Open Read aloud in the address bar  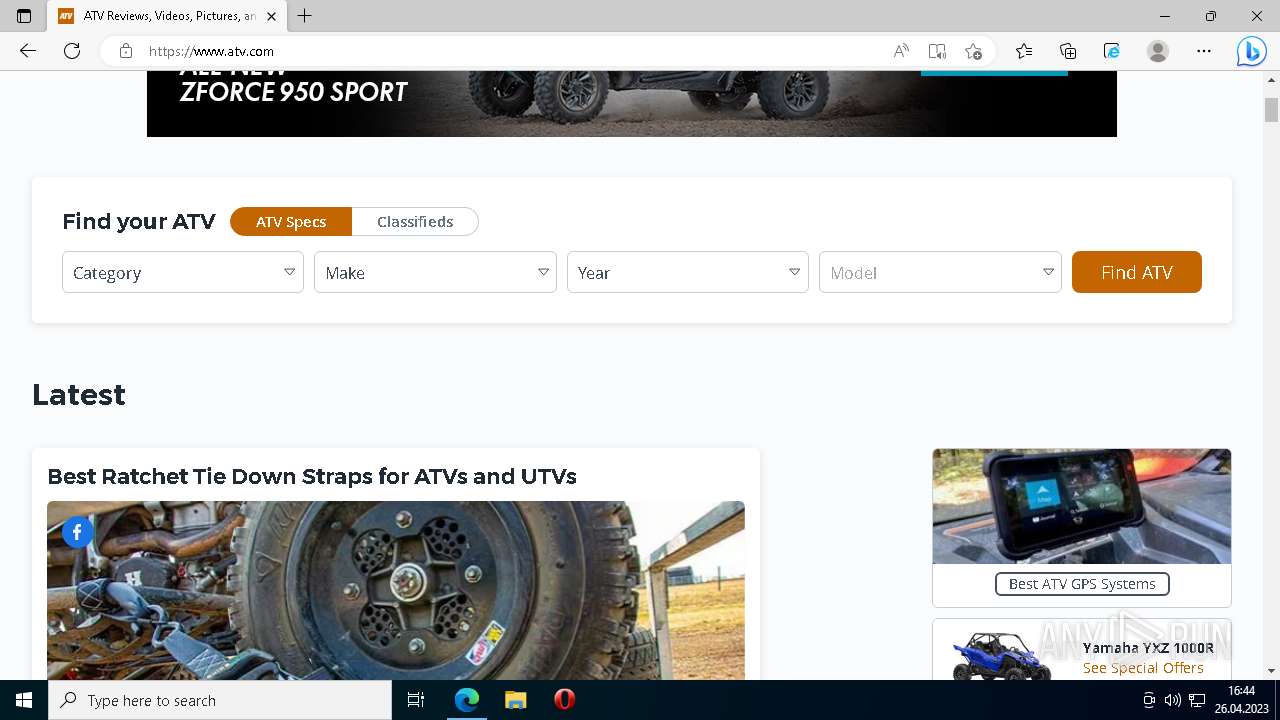point(901,51)
